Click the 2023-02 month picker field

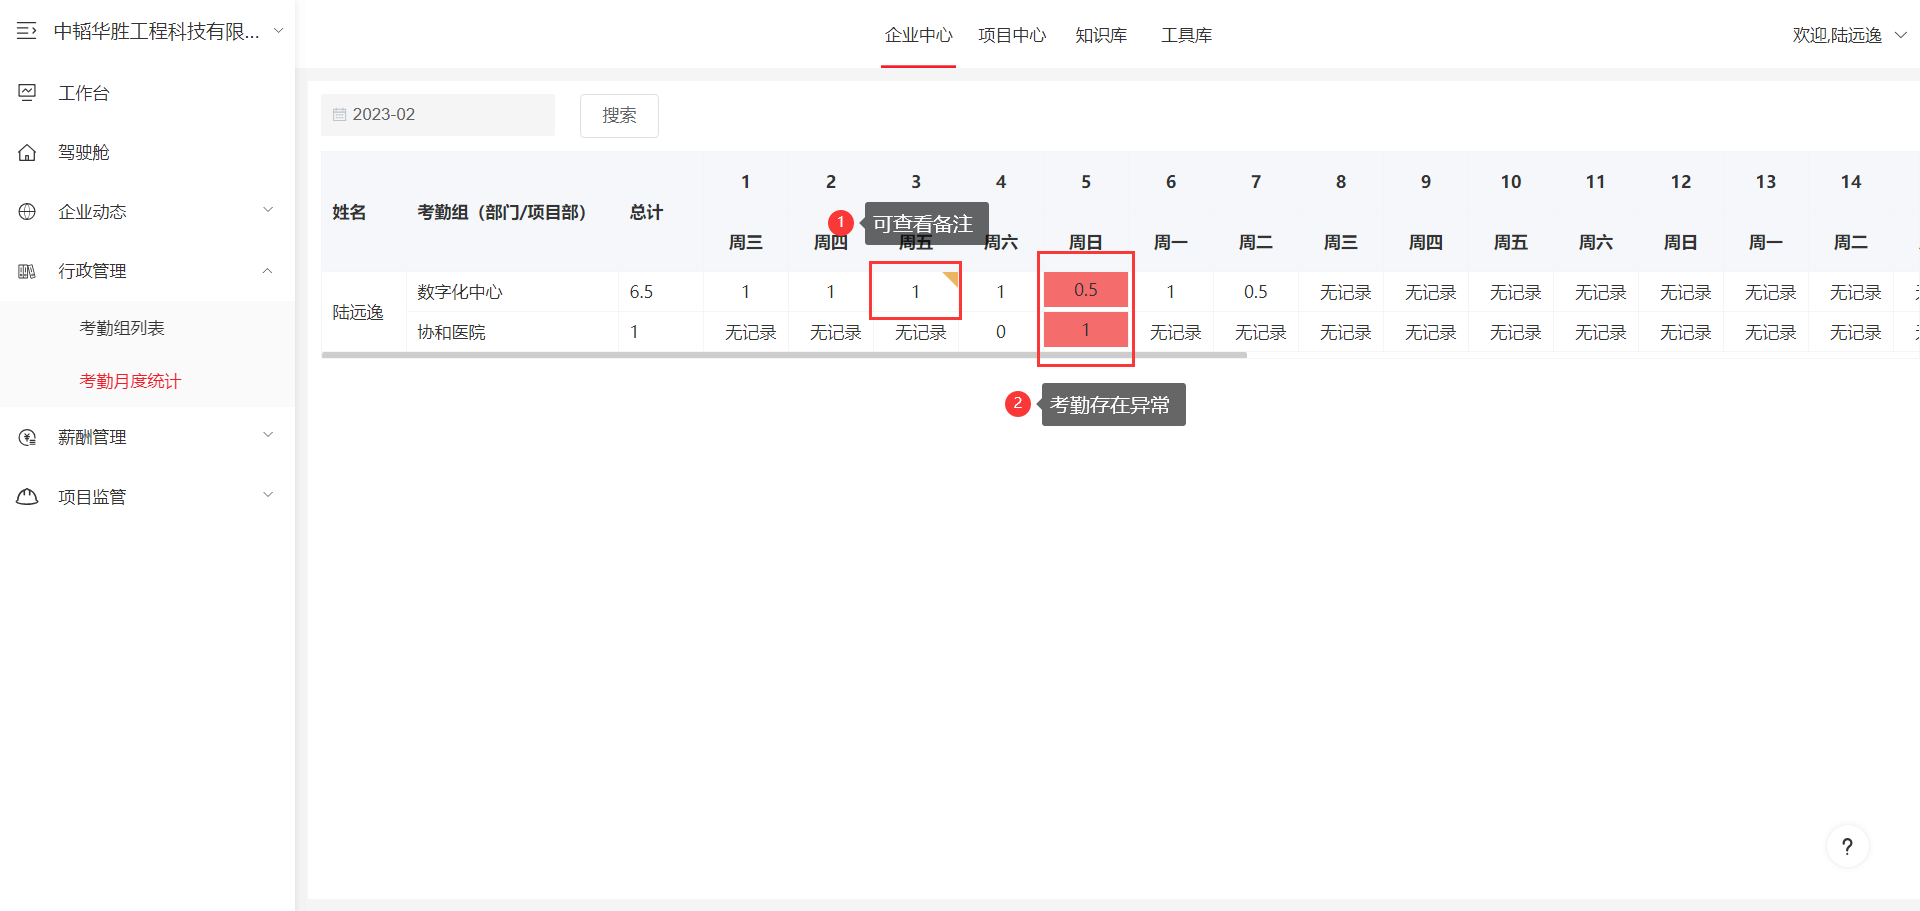pyautogui.click(x=438, y=115)
